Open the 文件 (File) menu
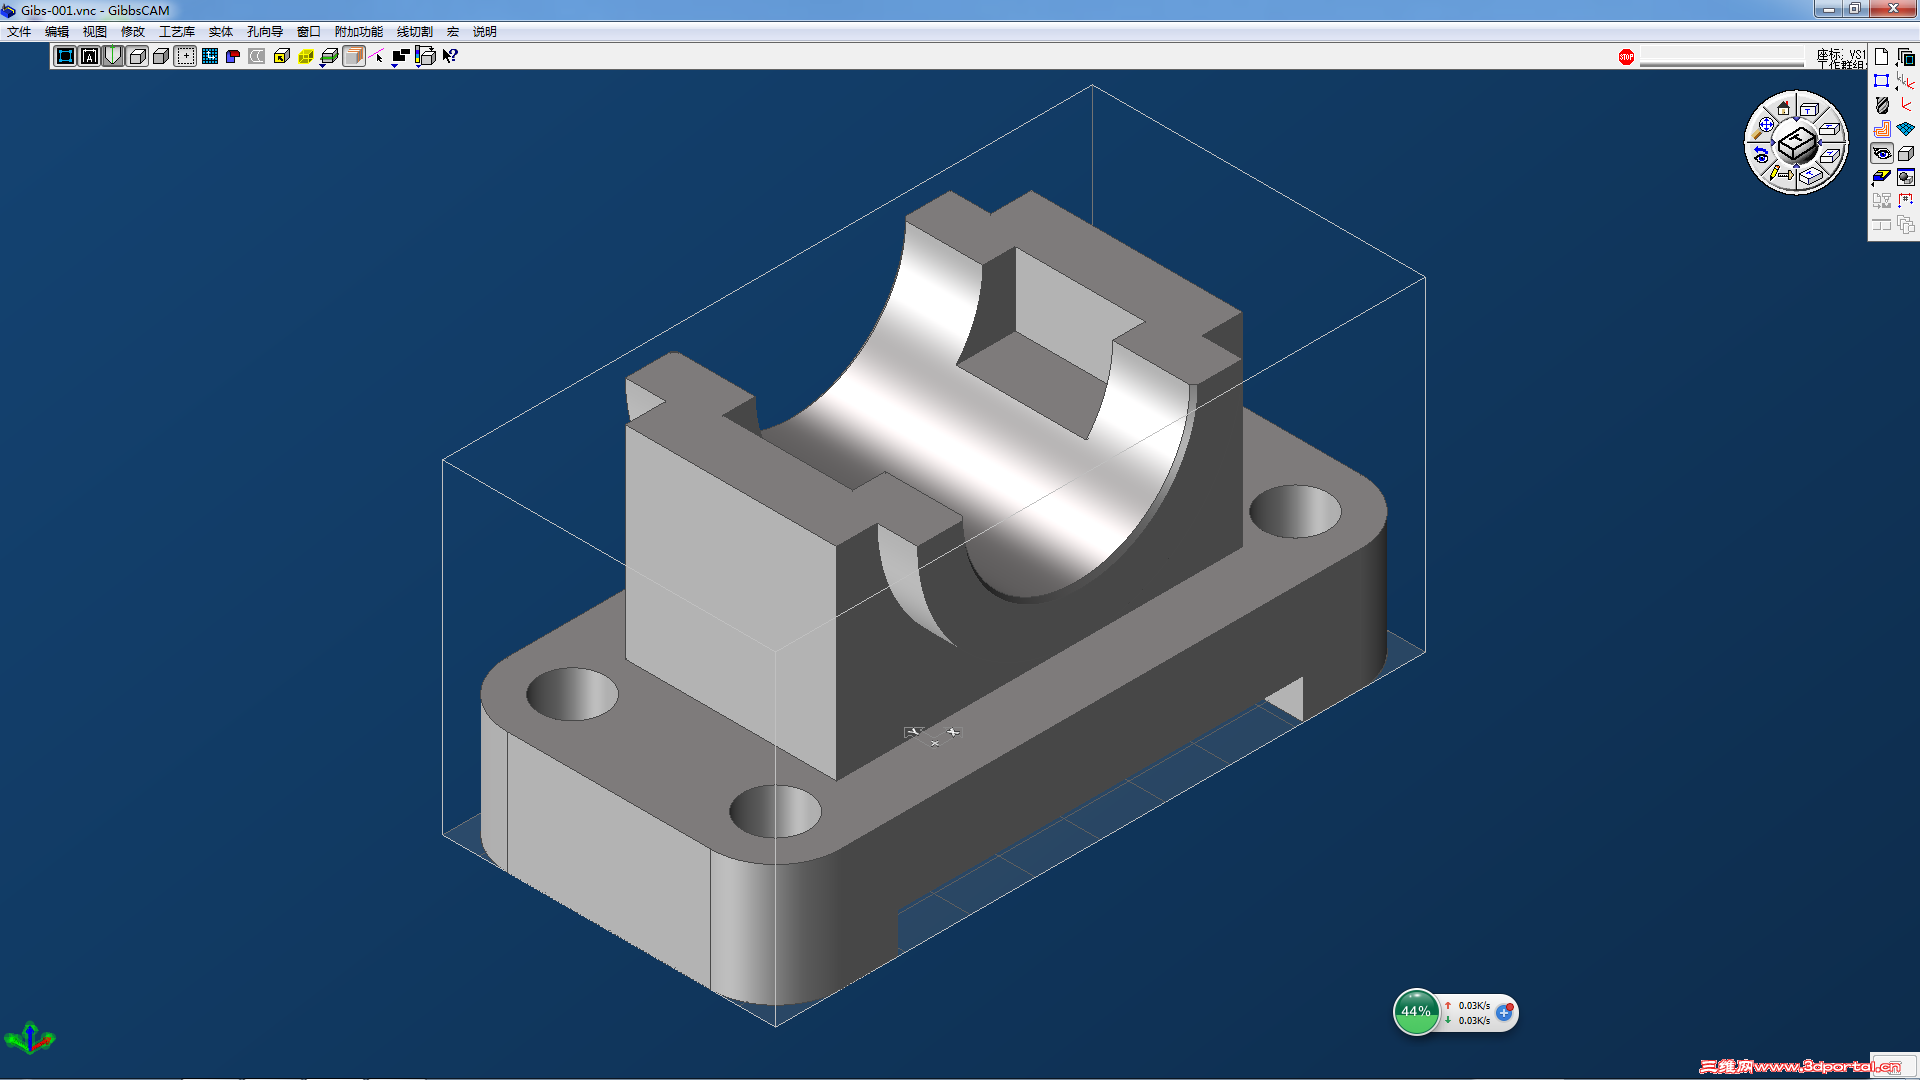Screen dimensions: 1920x1080 pyautogui.click(x=19, y=32)
